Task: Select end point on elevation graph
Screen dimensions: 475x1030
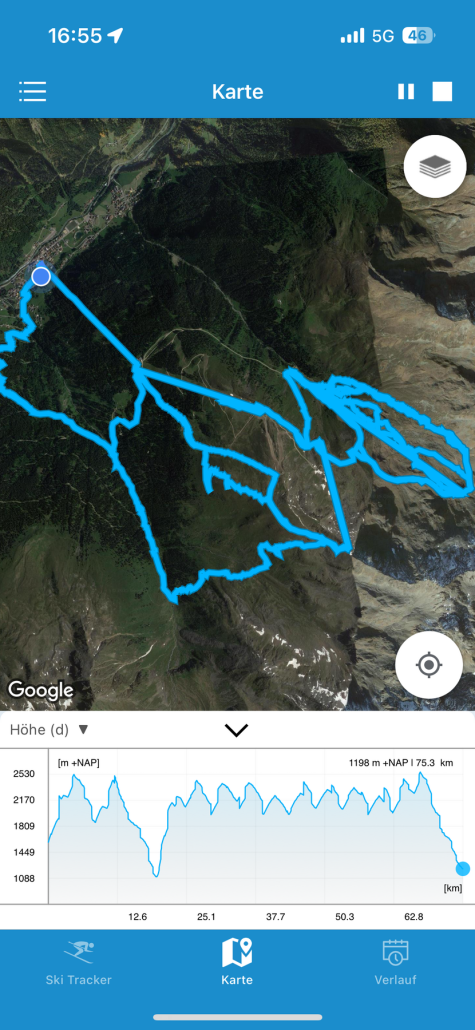Action: coord(463,868)
